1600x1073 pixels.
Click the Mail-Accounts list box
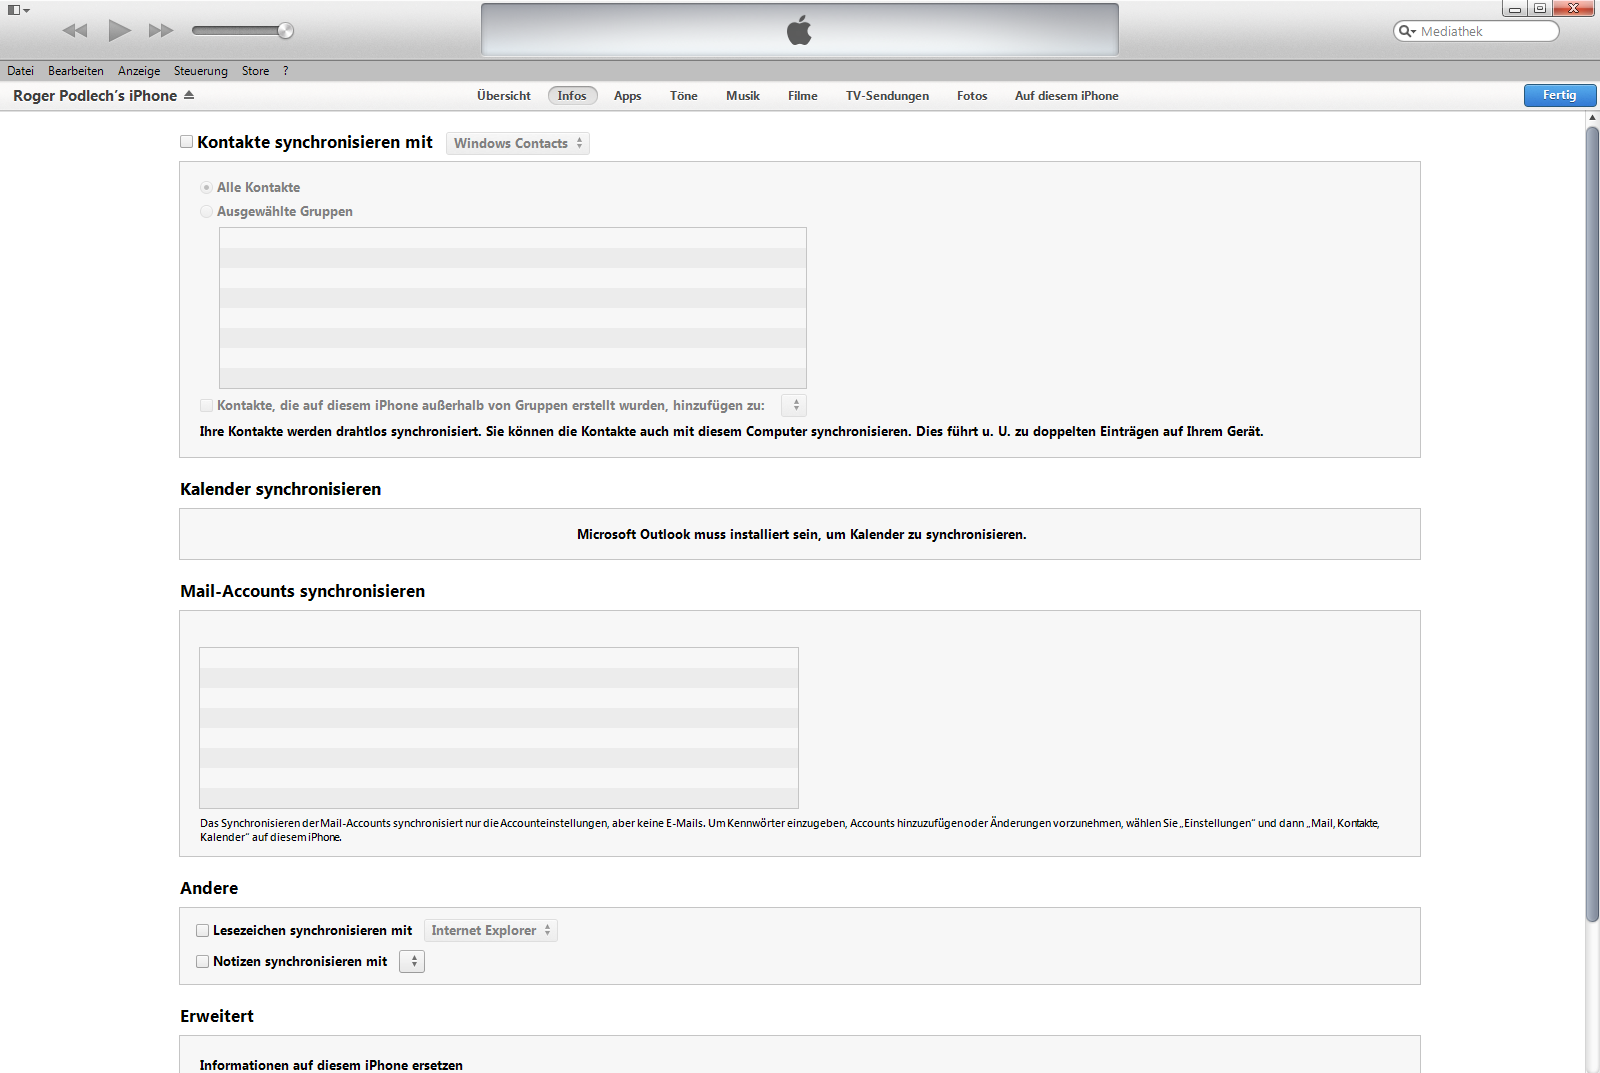point(499,728)
